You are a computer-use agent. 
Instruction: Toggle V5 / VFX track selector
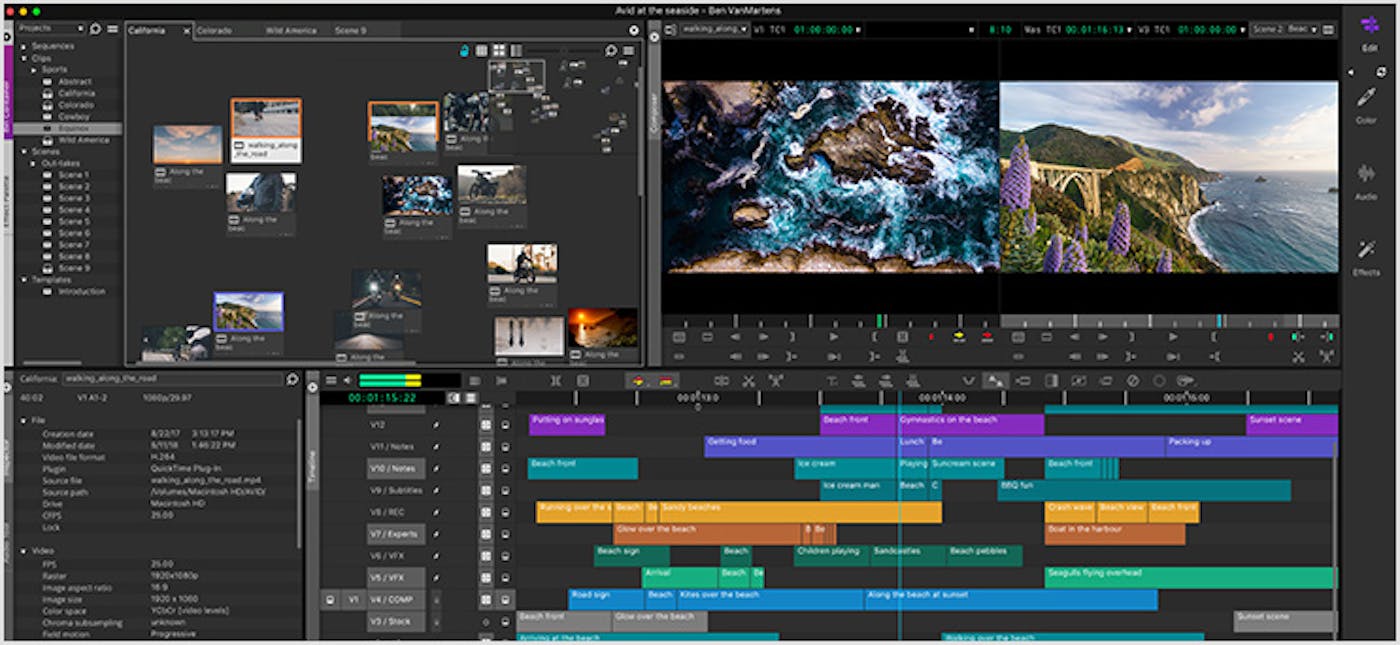395,578
